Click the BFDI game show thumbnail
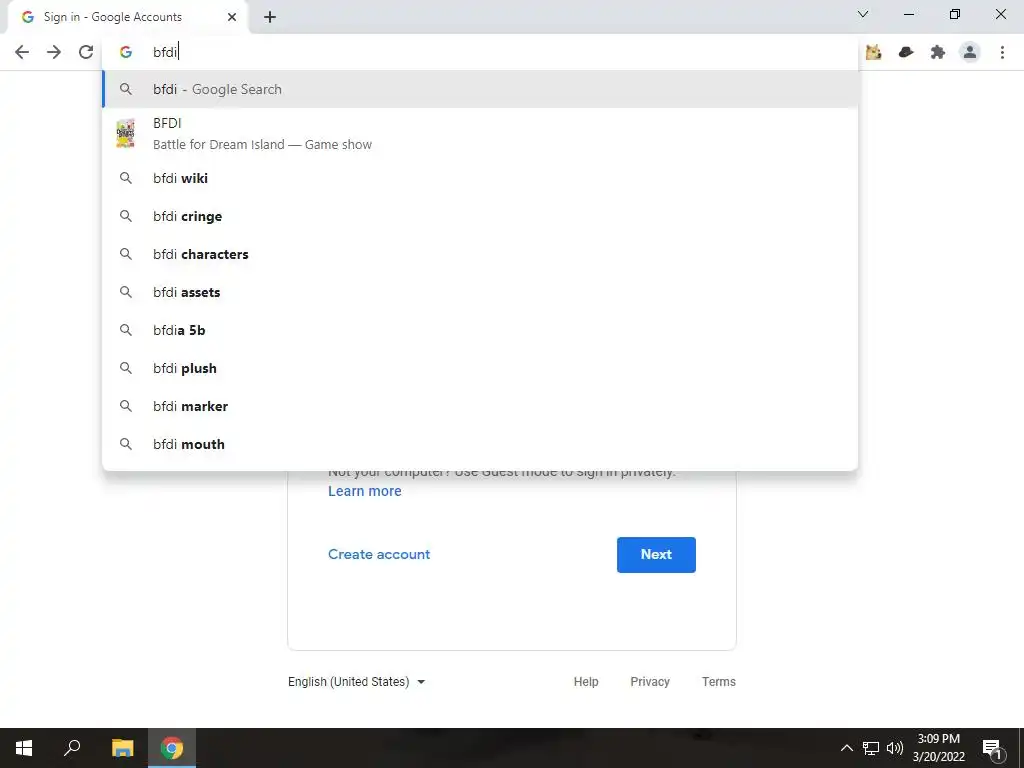The height and width of the screenshot is (768, 1024). coord(125,134)
